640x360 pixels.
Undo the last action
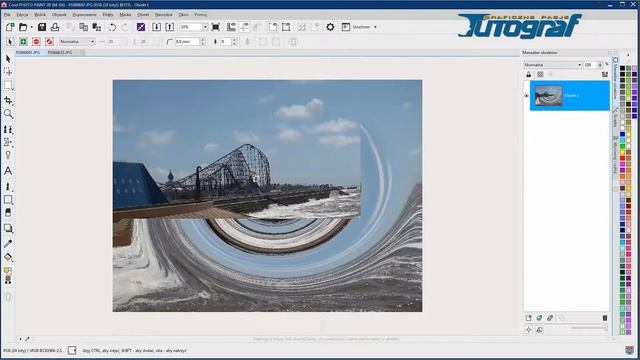112,27
